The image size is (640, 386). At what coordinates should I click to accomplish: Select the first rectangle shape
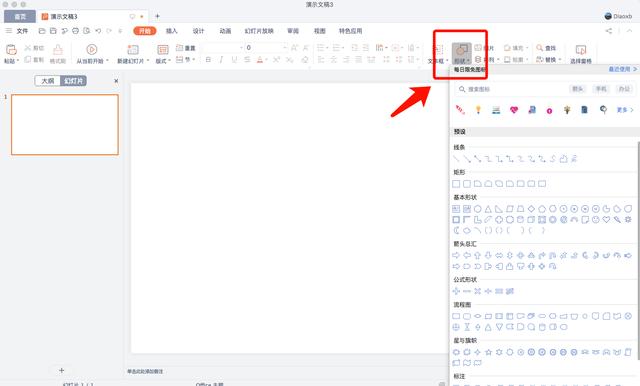click(x=456, y=184)
